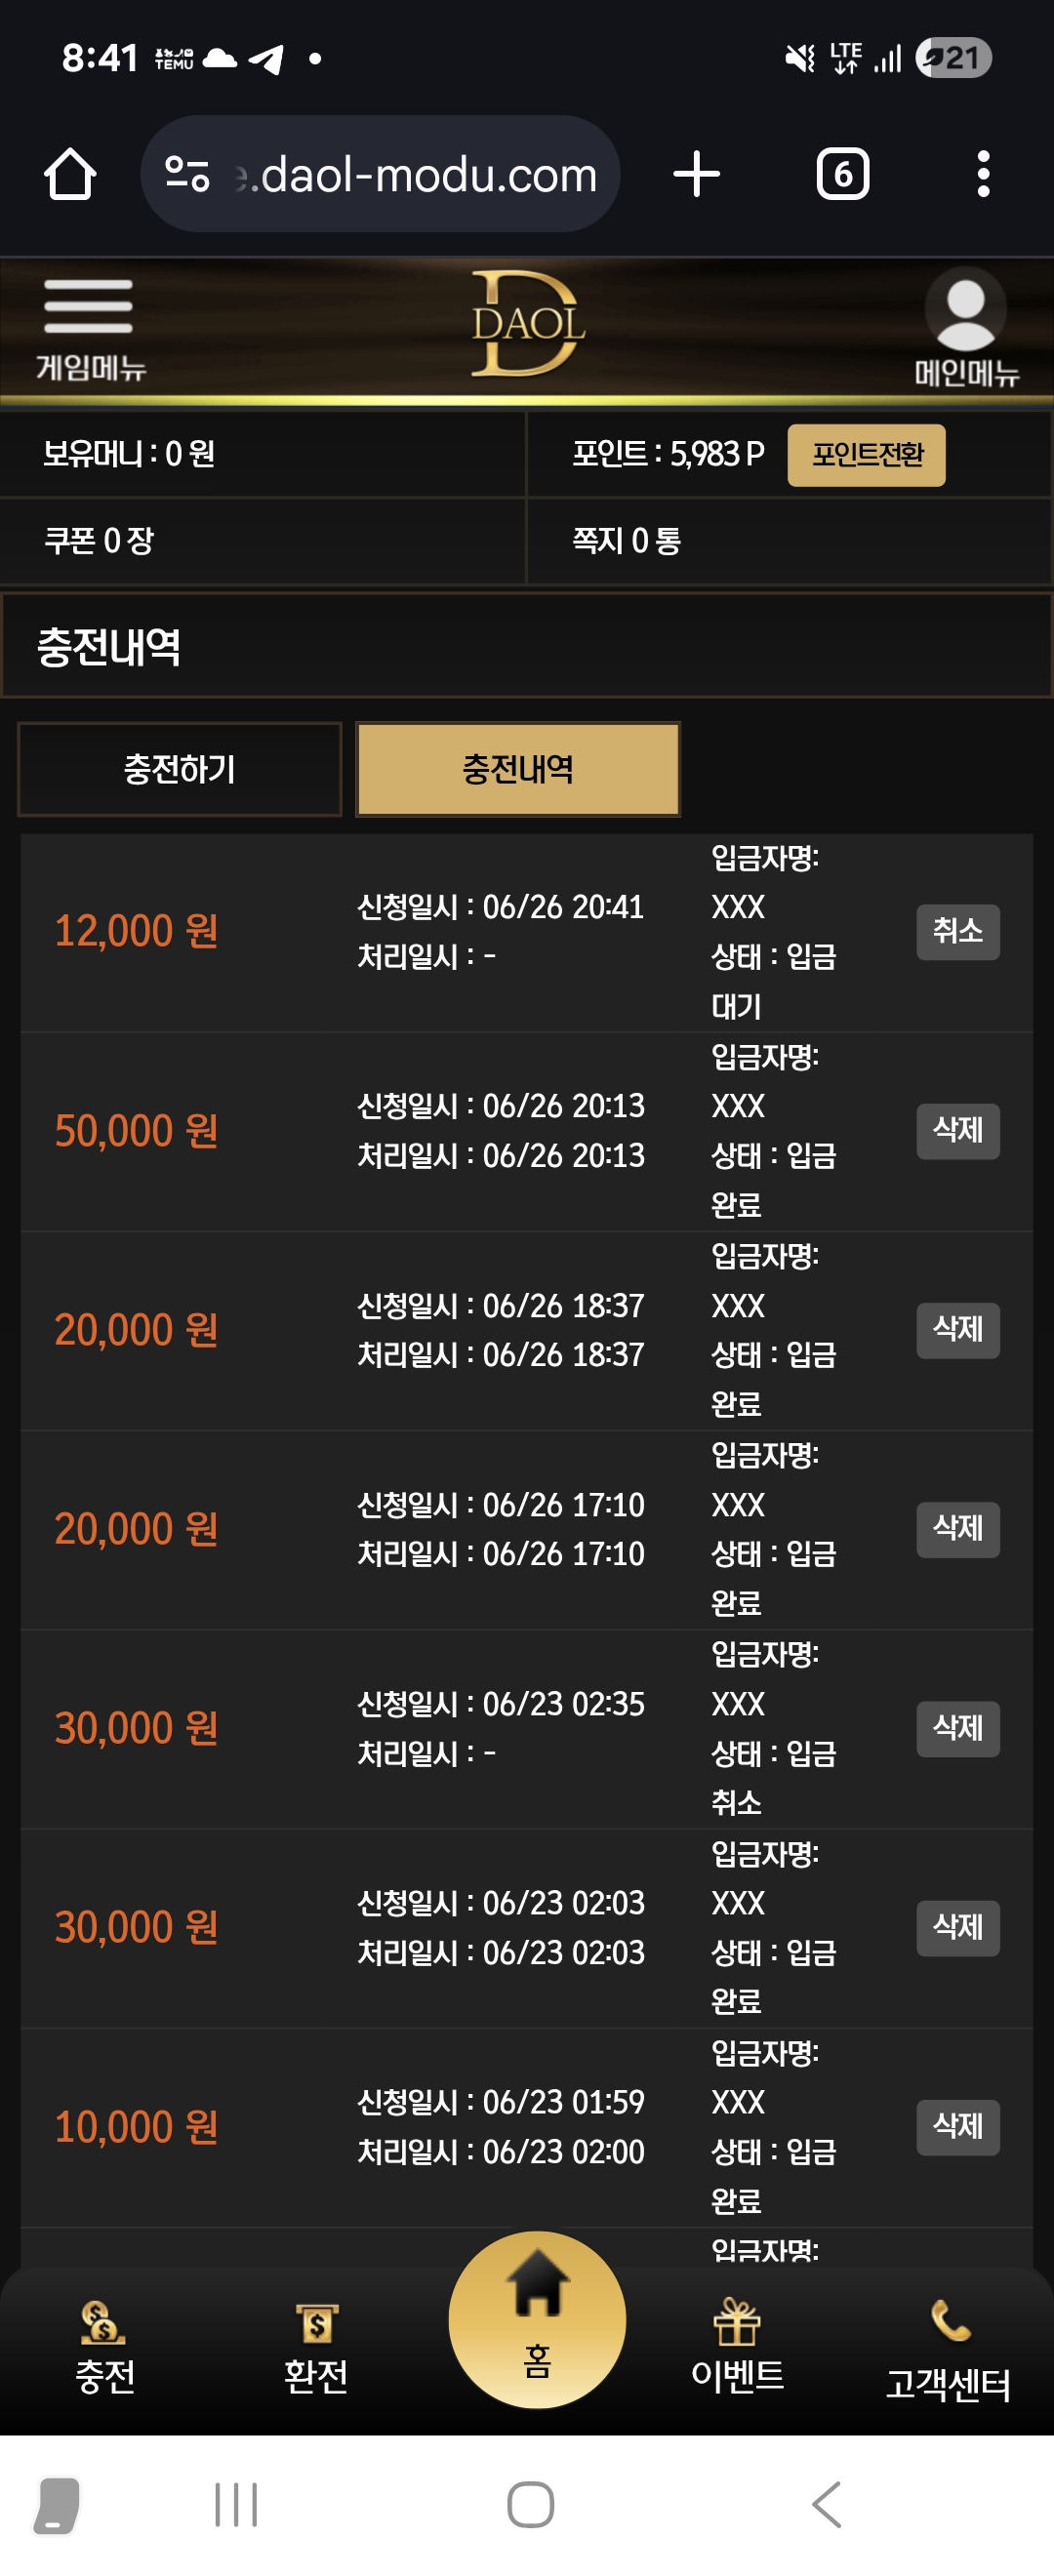Open the 메인메뉴 profile icon
Viewport: 1054px width, 2576px height.
(x=965, y=328)
